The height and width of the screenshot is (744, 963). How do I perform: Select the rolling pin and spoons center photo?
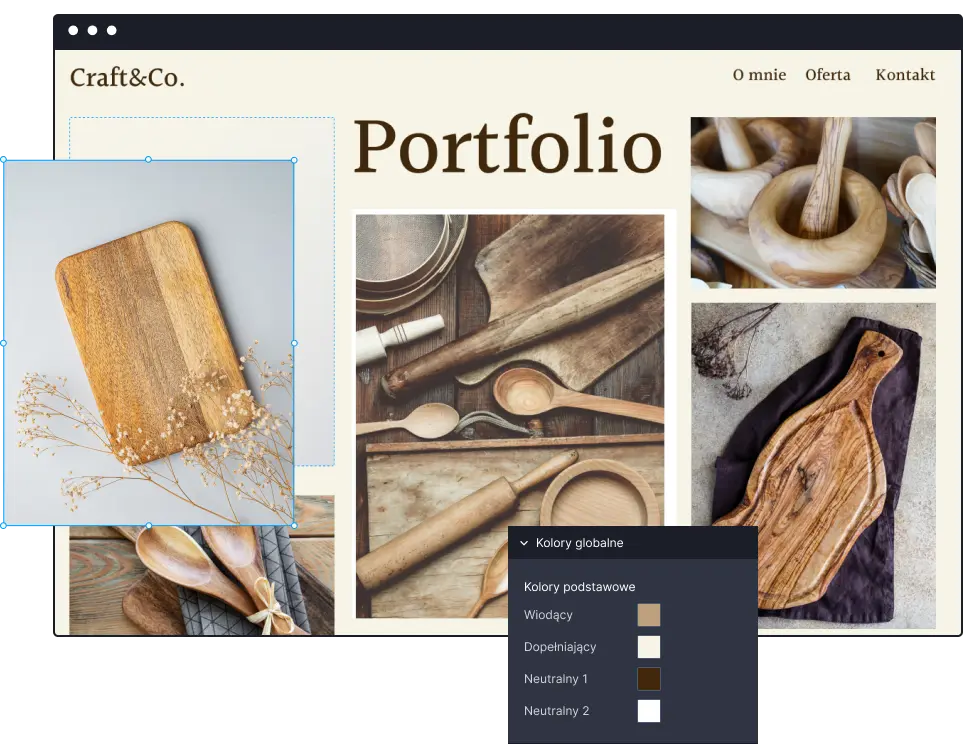pyautogui.click(x=510, y=415)
